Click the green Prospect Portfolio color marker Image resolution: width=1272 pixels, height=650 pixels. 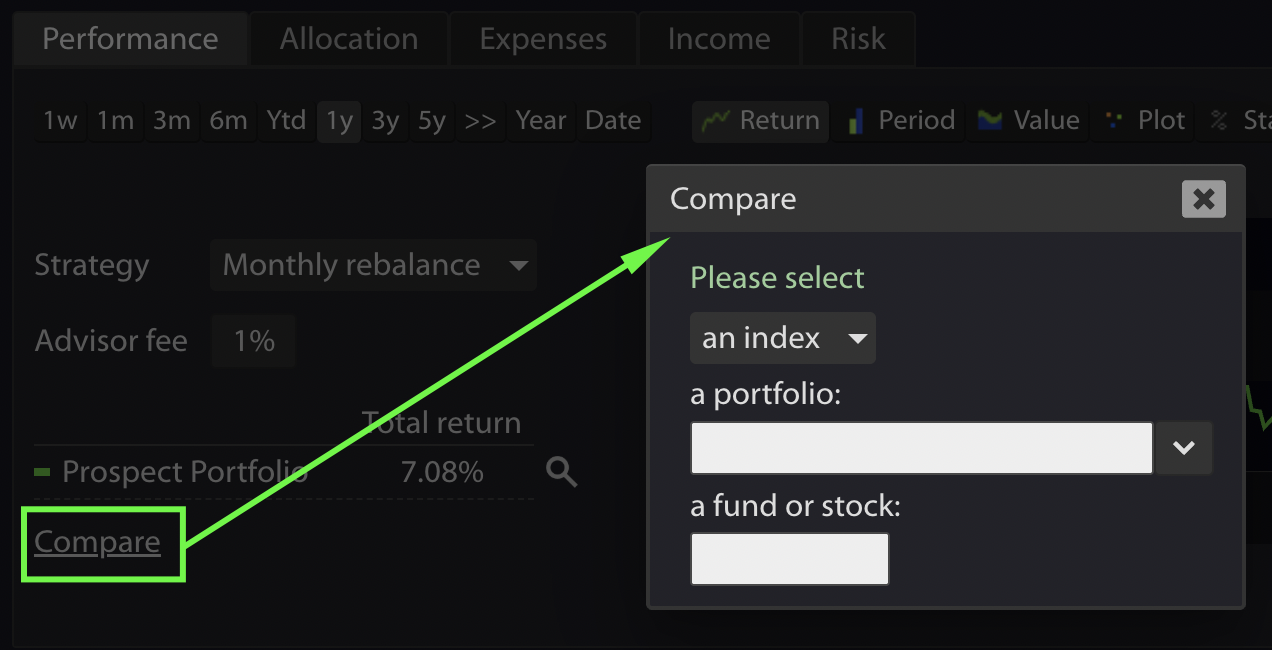(x=42, y=472)
